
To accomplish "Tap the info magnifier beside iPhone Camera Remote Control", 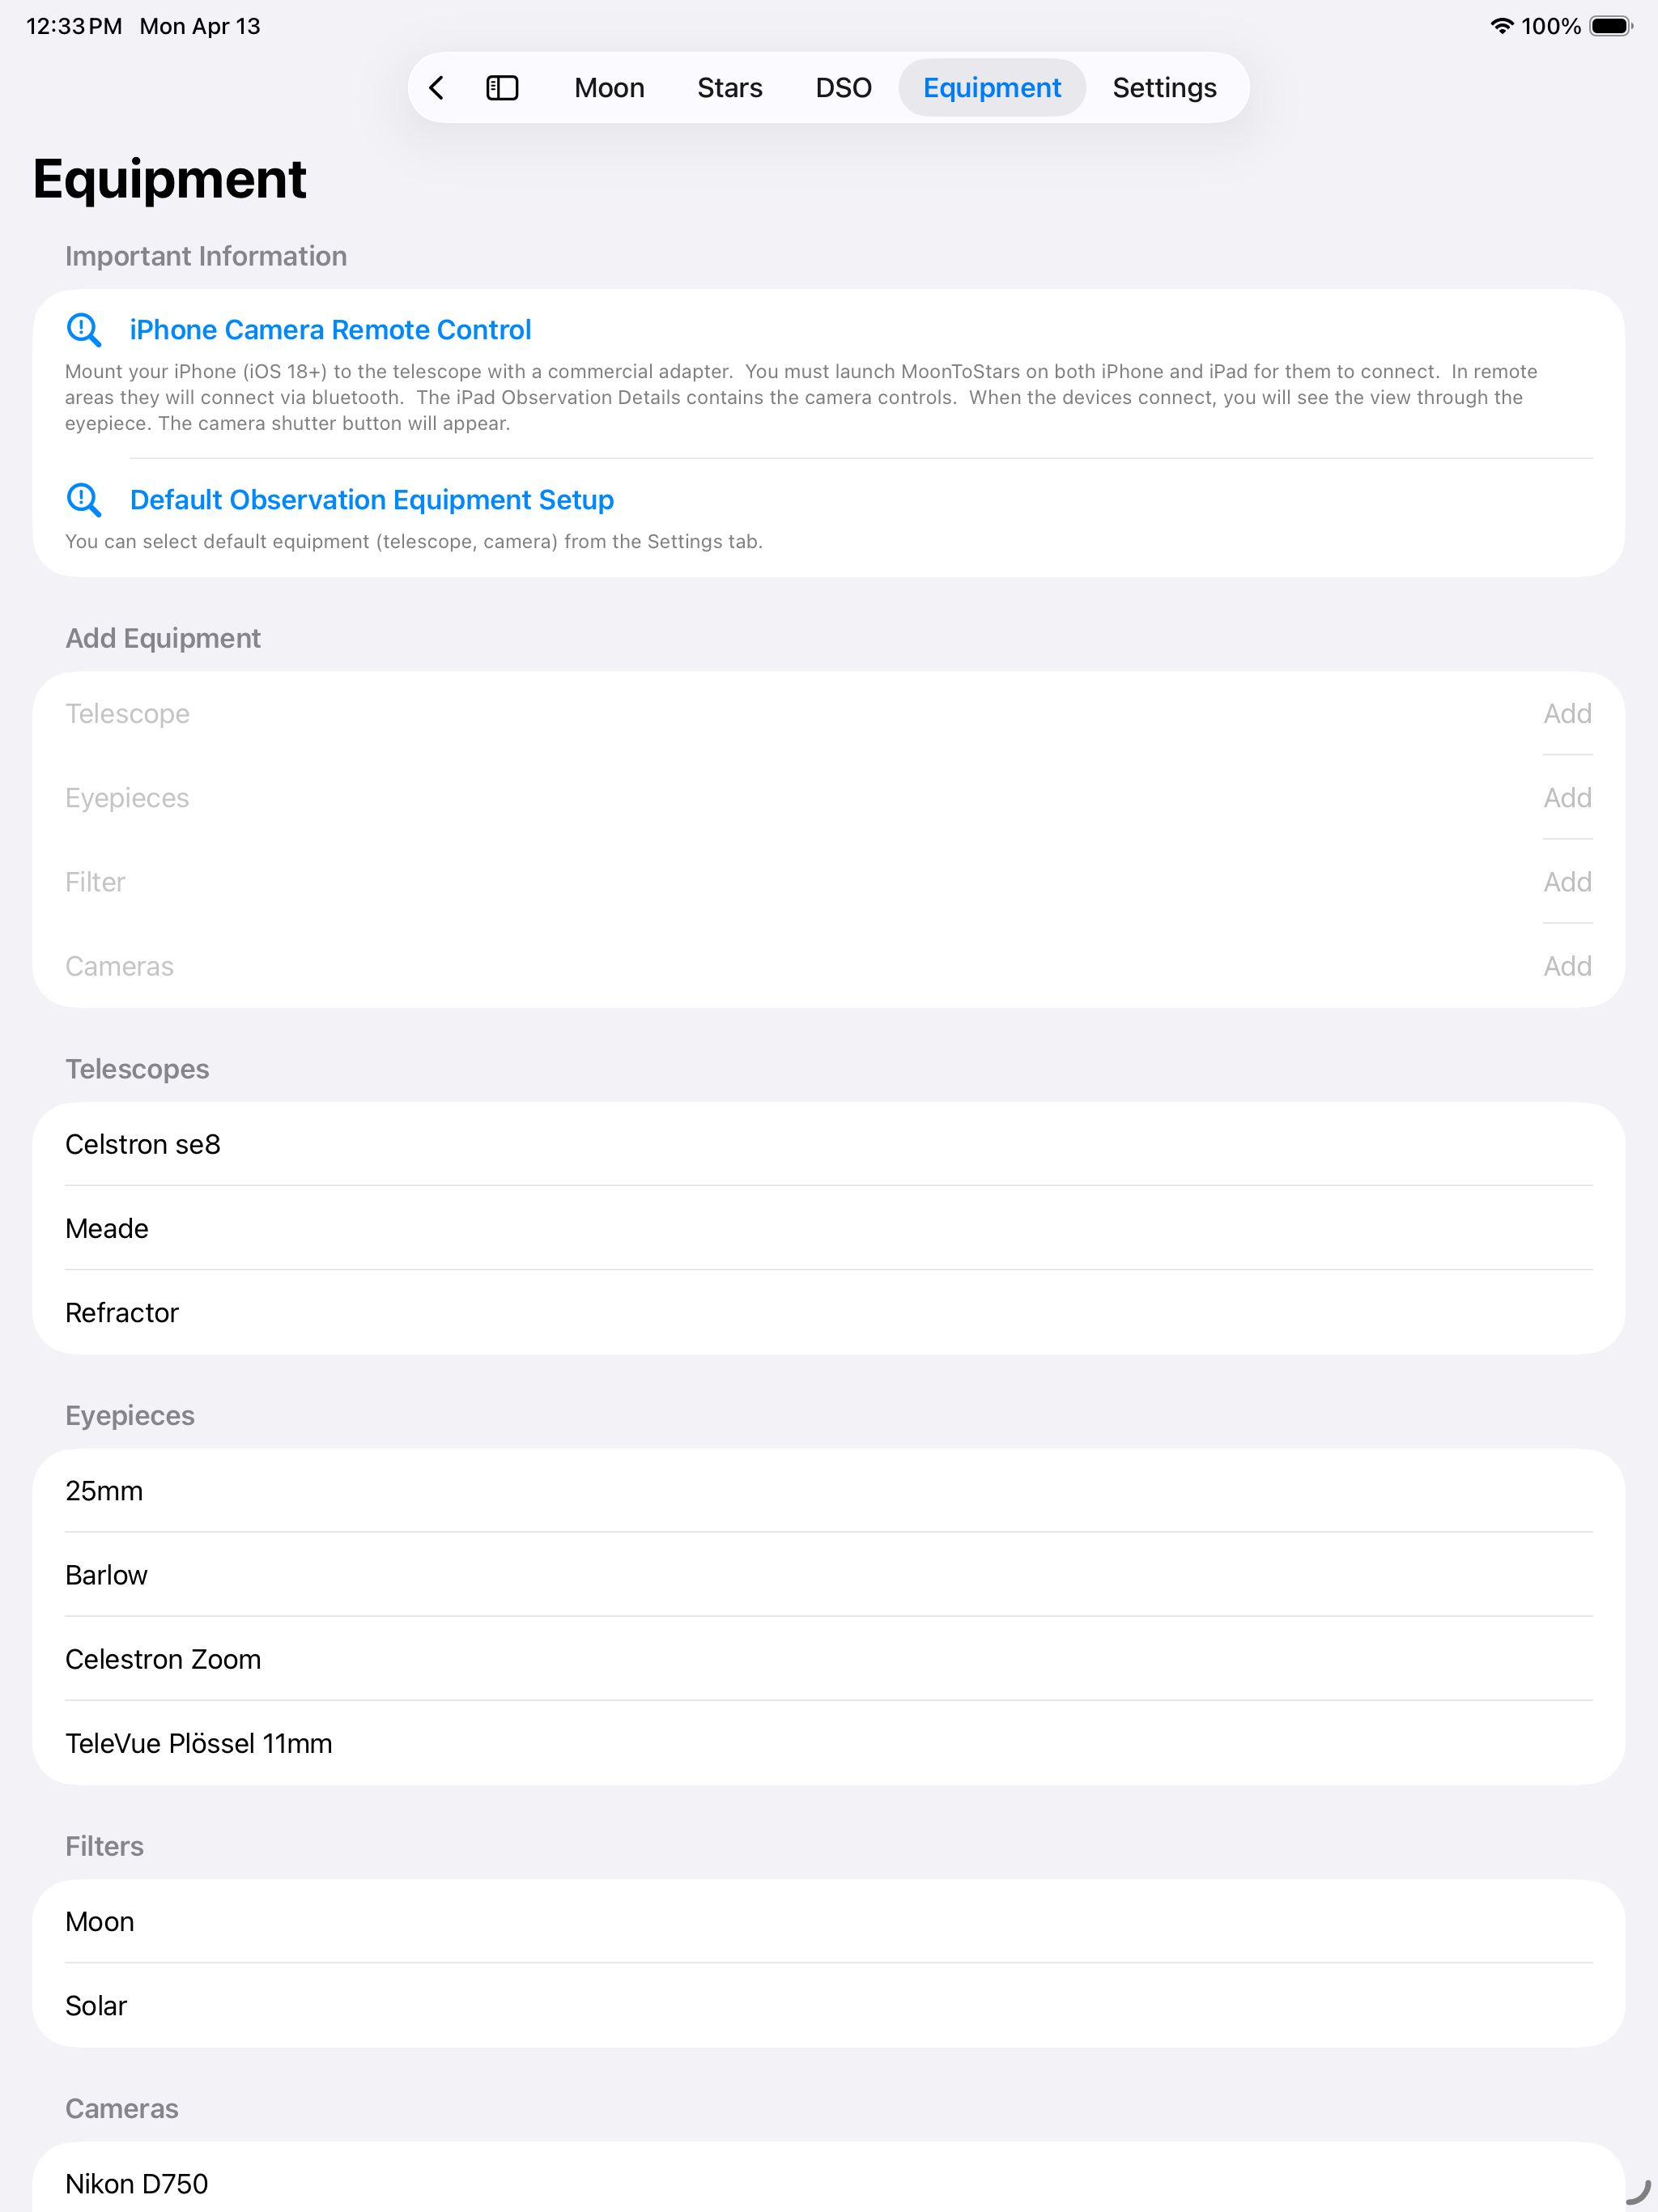I will click(84, 330).
